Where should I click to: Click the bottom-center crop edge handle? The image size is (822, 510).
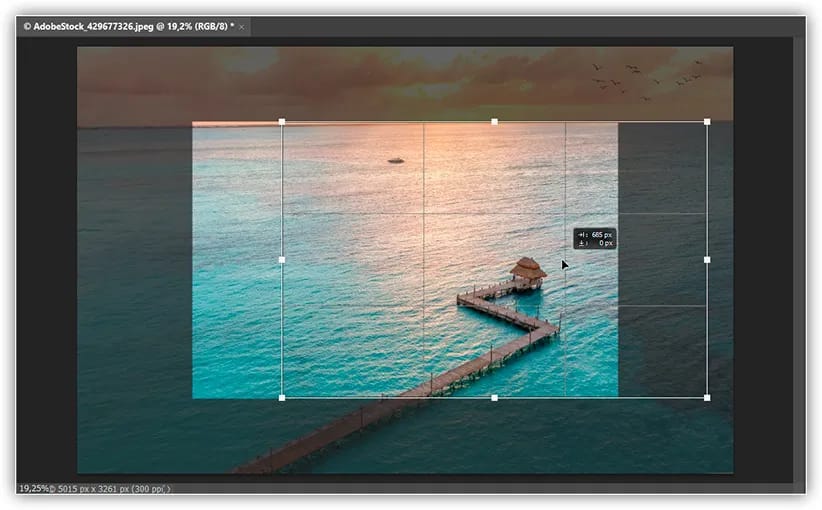point(494,398)
